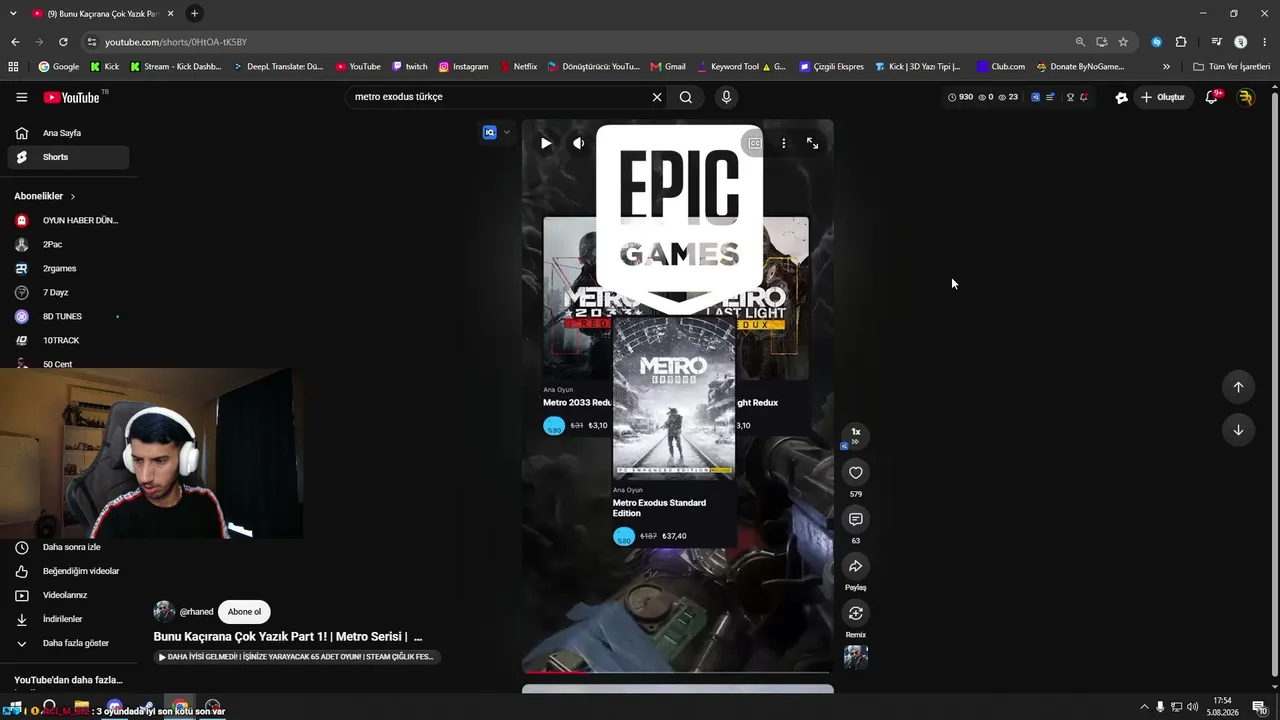Open the tab search dropdown arrow

click(x=14, y=13)
